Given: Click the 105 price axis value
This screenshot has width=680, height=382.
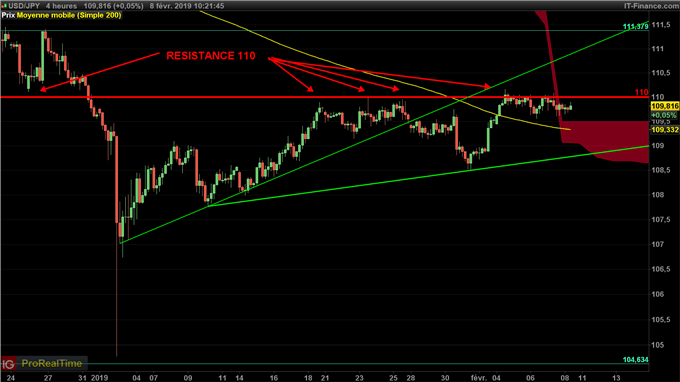Looking at the screenshot, I should [x=658, y=345].
